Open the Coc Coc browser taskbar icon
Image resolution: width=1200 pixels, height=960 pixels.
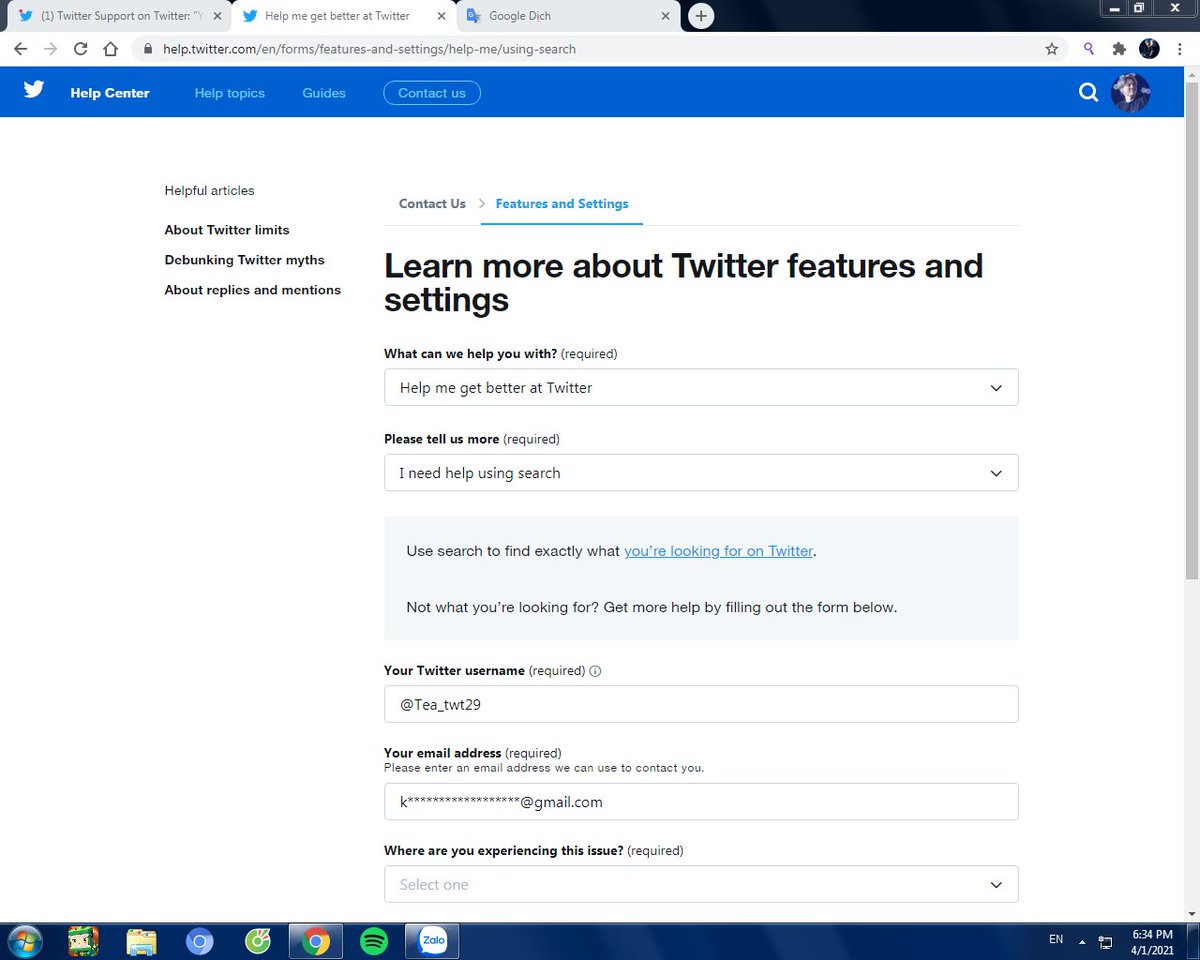pos(258,941)
